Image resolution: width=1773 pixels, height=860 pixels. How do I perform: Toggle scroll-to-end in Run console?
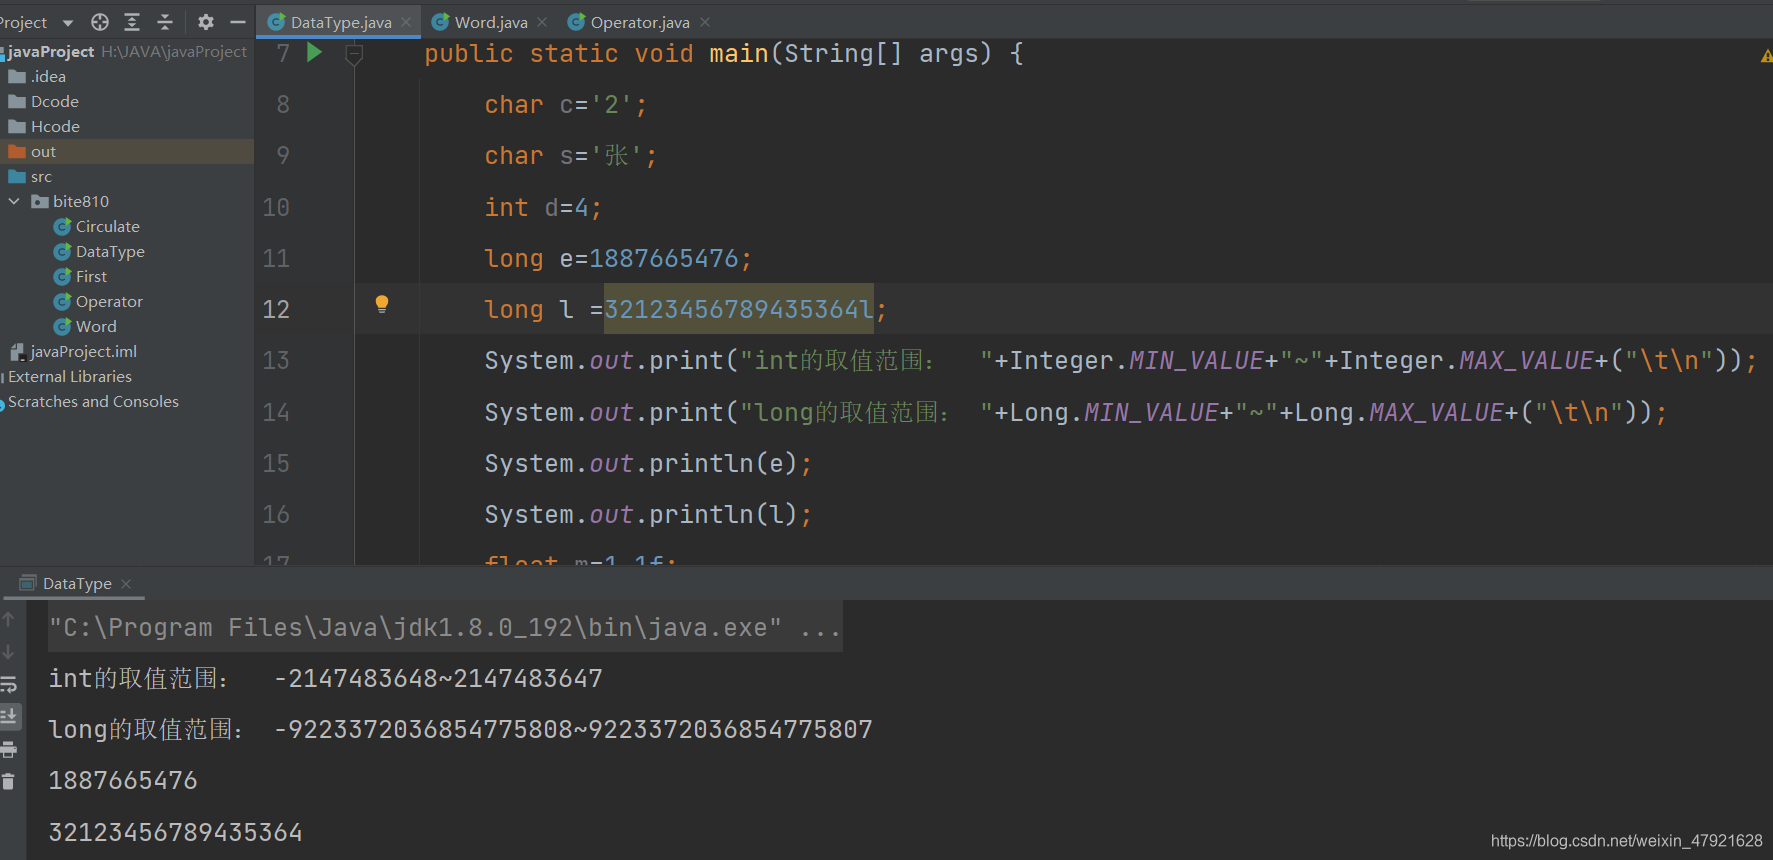point(8,717)
